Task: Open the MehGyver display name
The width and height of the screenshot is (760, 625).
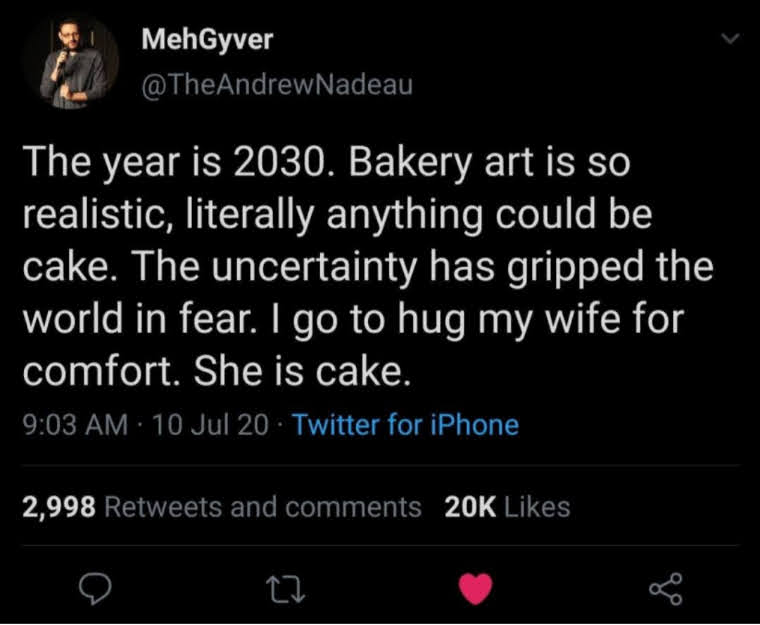Action: [207, 39]
